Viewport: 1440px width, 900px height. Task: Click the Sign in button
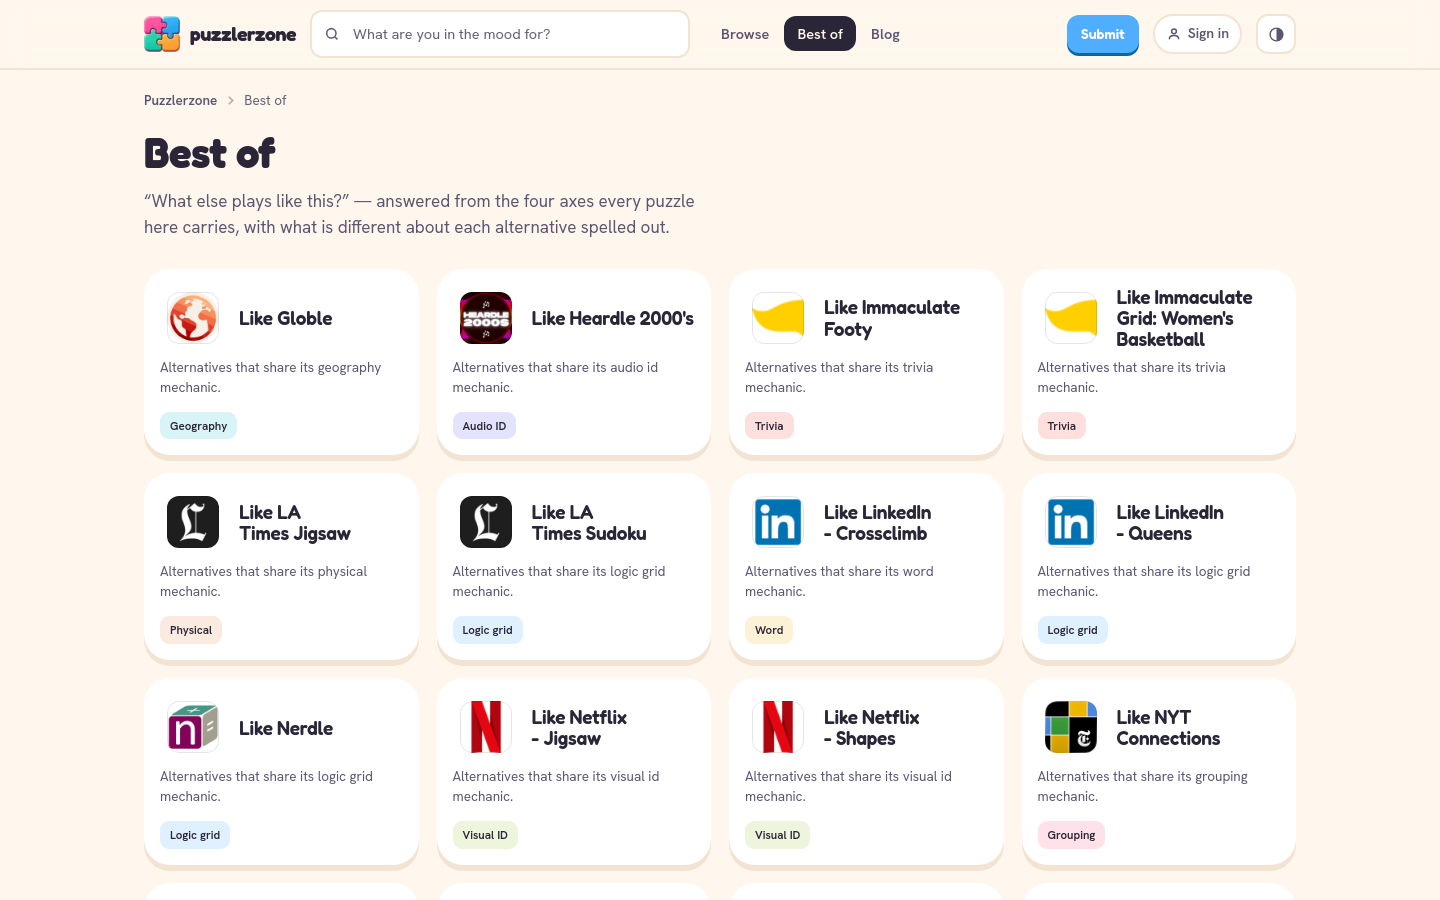coord(1197,34)
